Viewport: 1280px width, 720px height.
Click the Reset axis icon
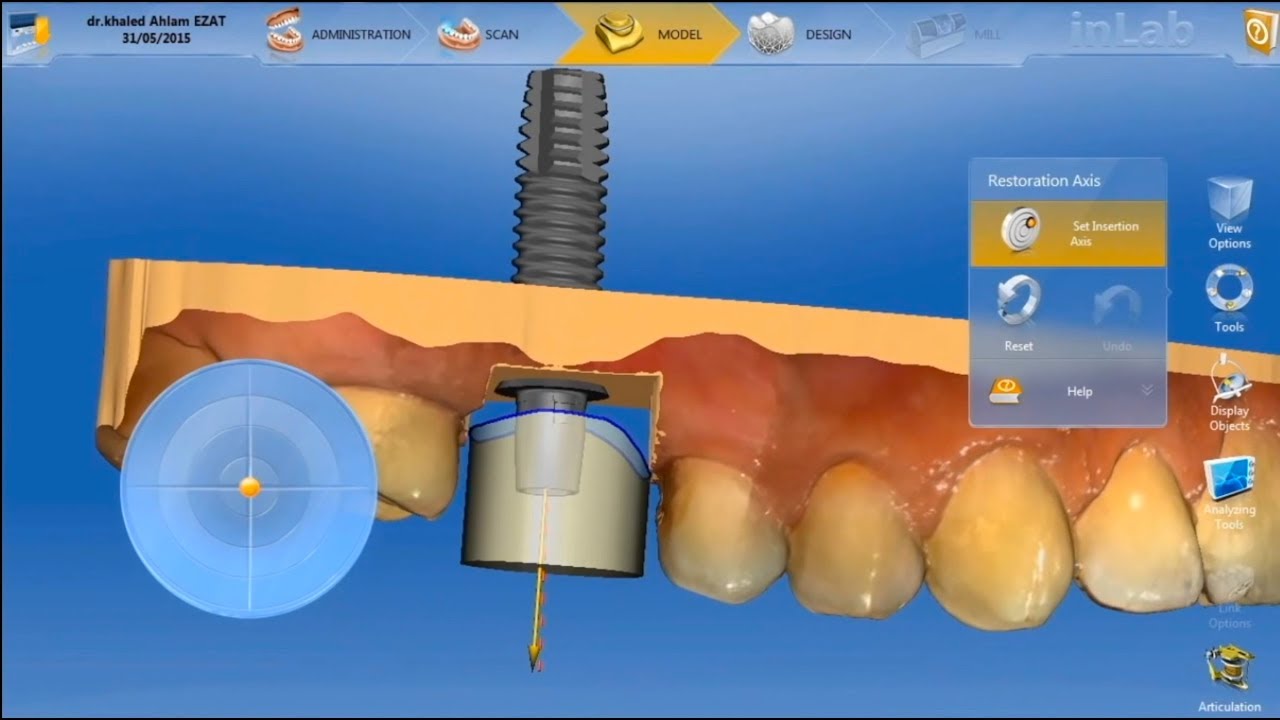(x=1019, y=302)
